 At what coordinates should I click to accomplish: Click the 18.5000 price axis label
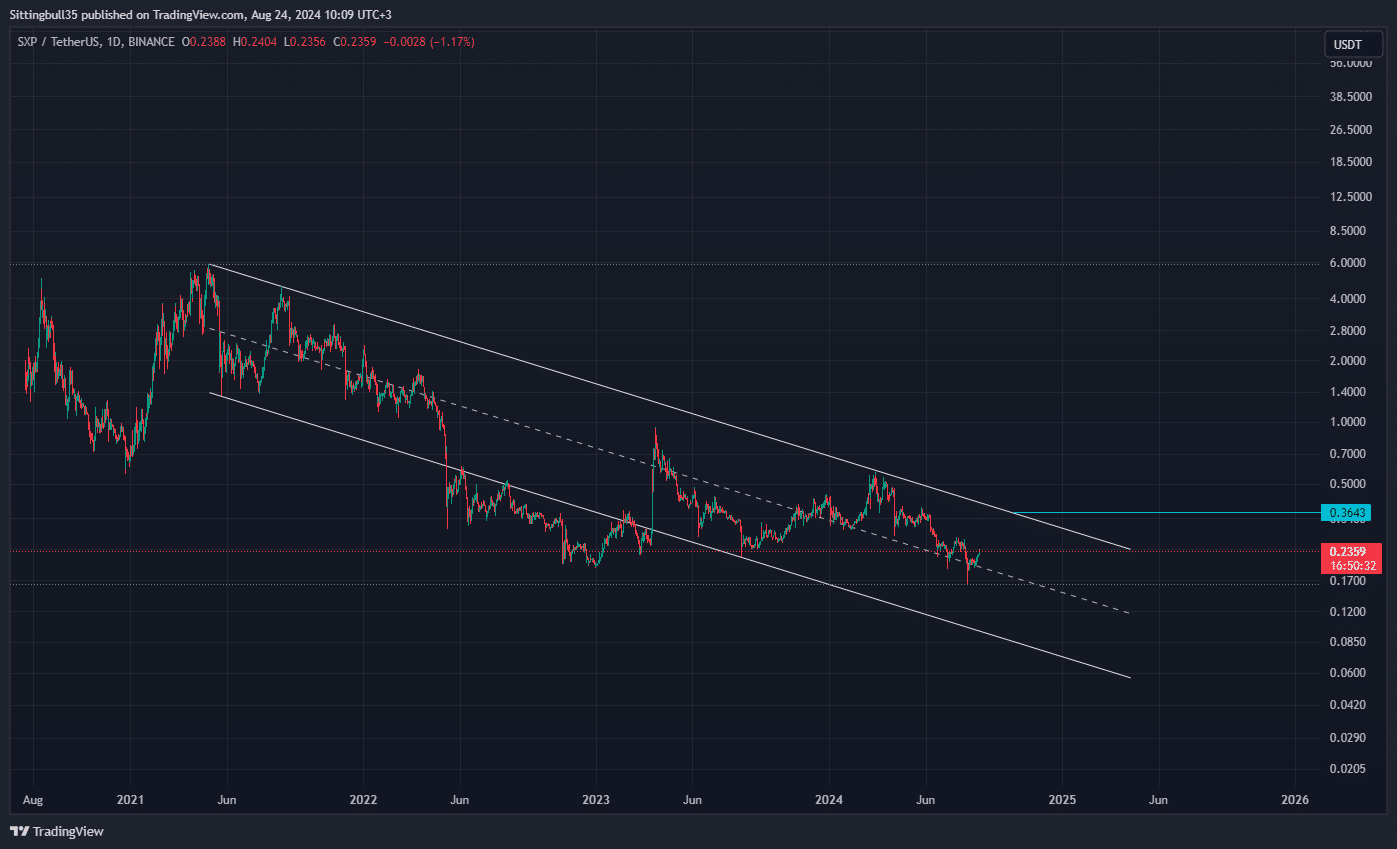[x=1349, y=161]
